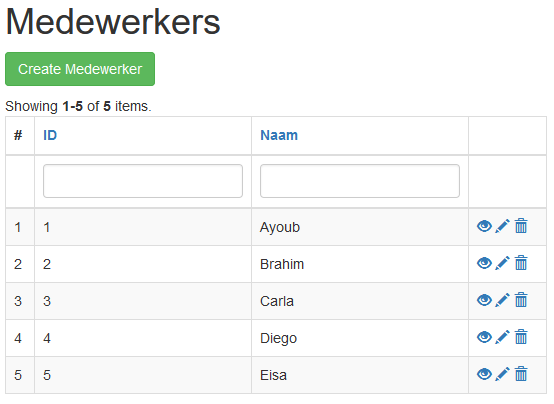Delete Eisa with the trash icon
554x404 pixels.
521,374
